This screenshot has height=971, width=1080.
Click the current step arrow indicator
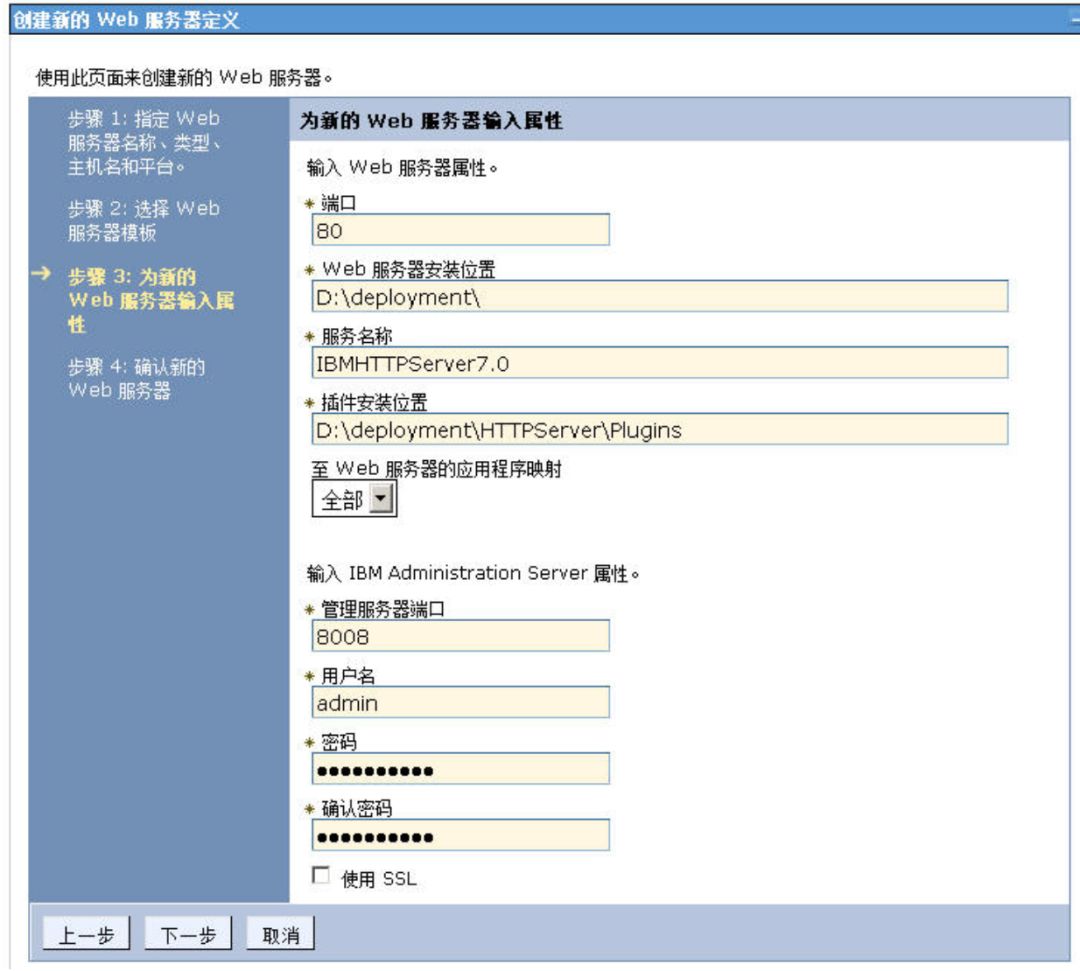[41, 274]
